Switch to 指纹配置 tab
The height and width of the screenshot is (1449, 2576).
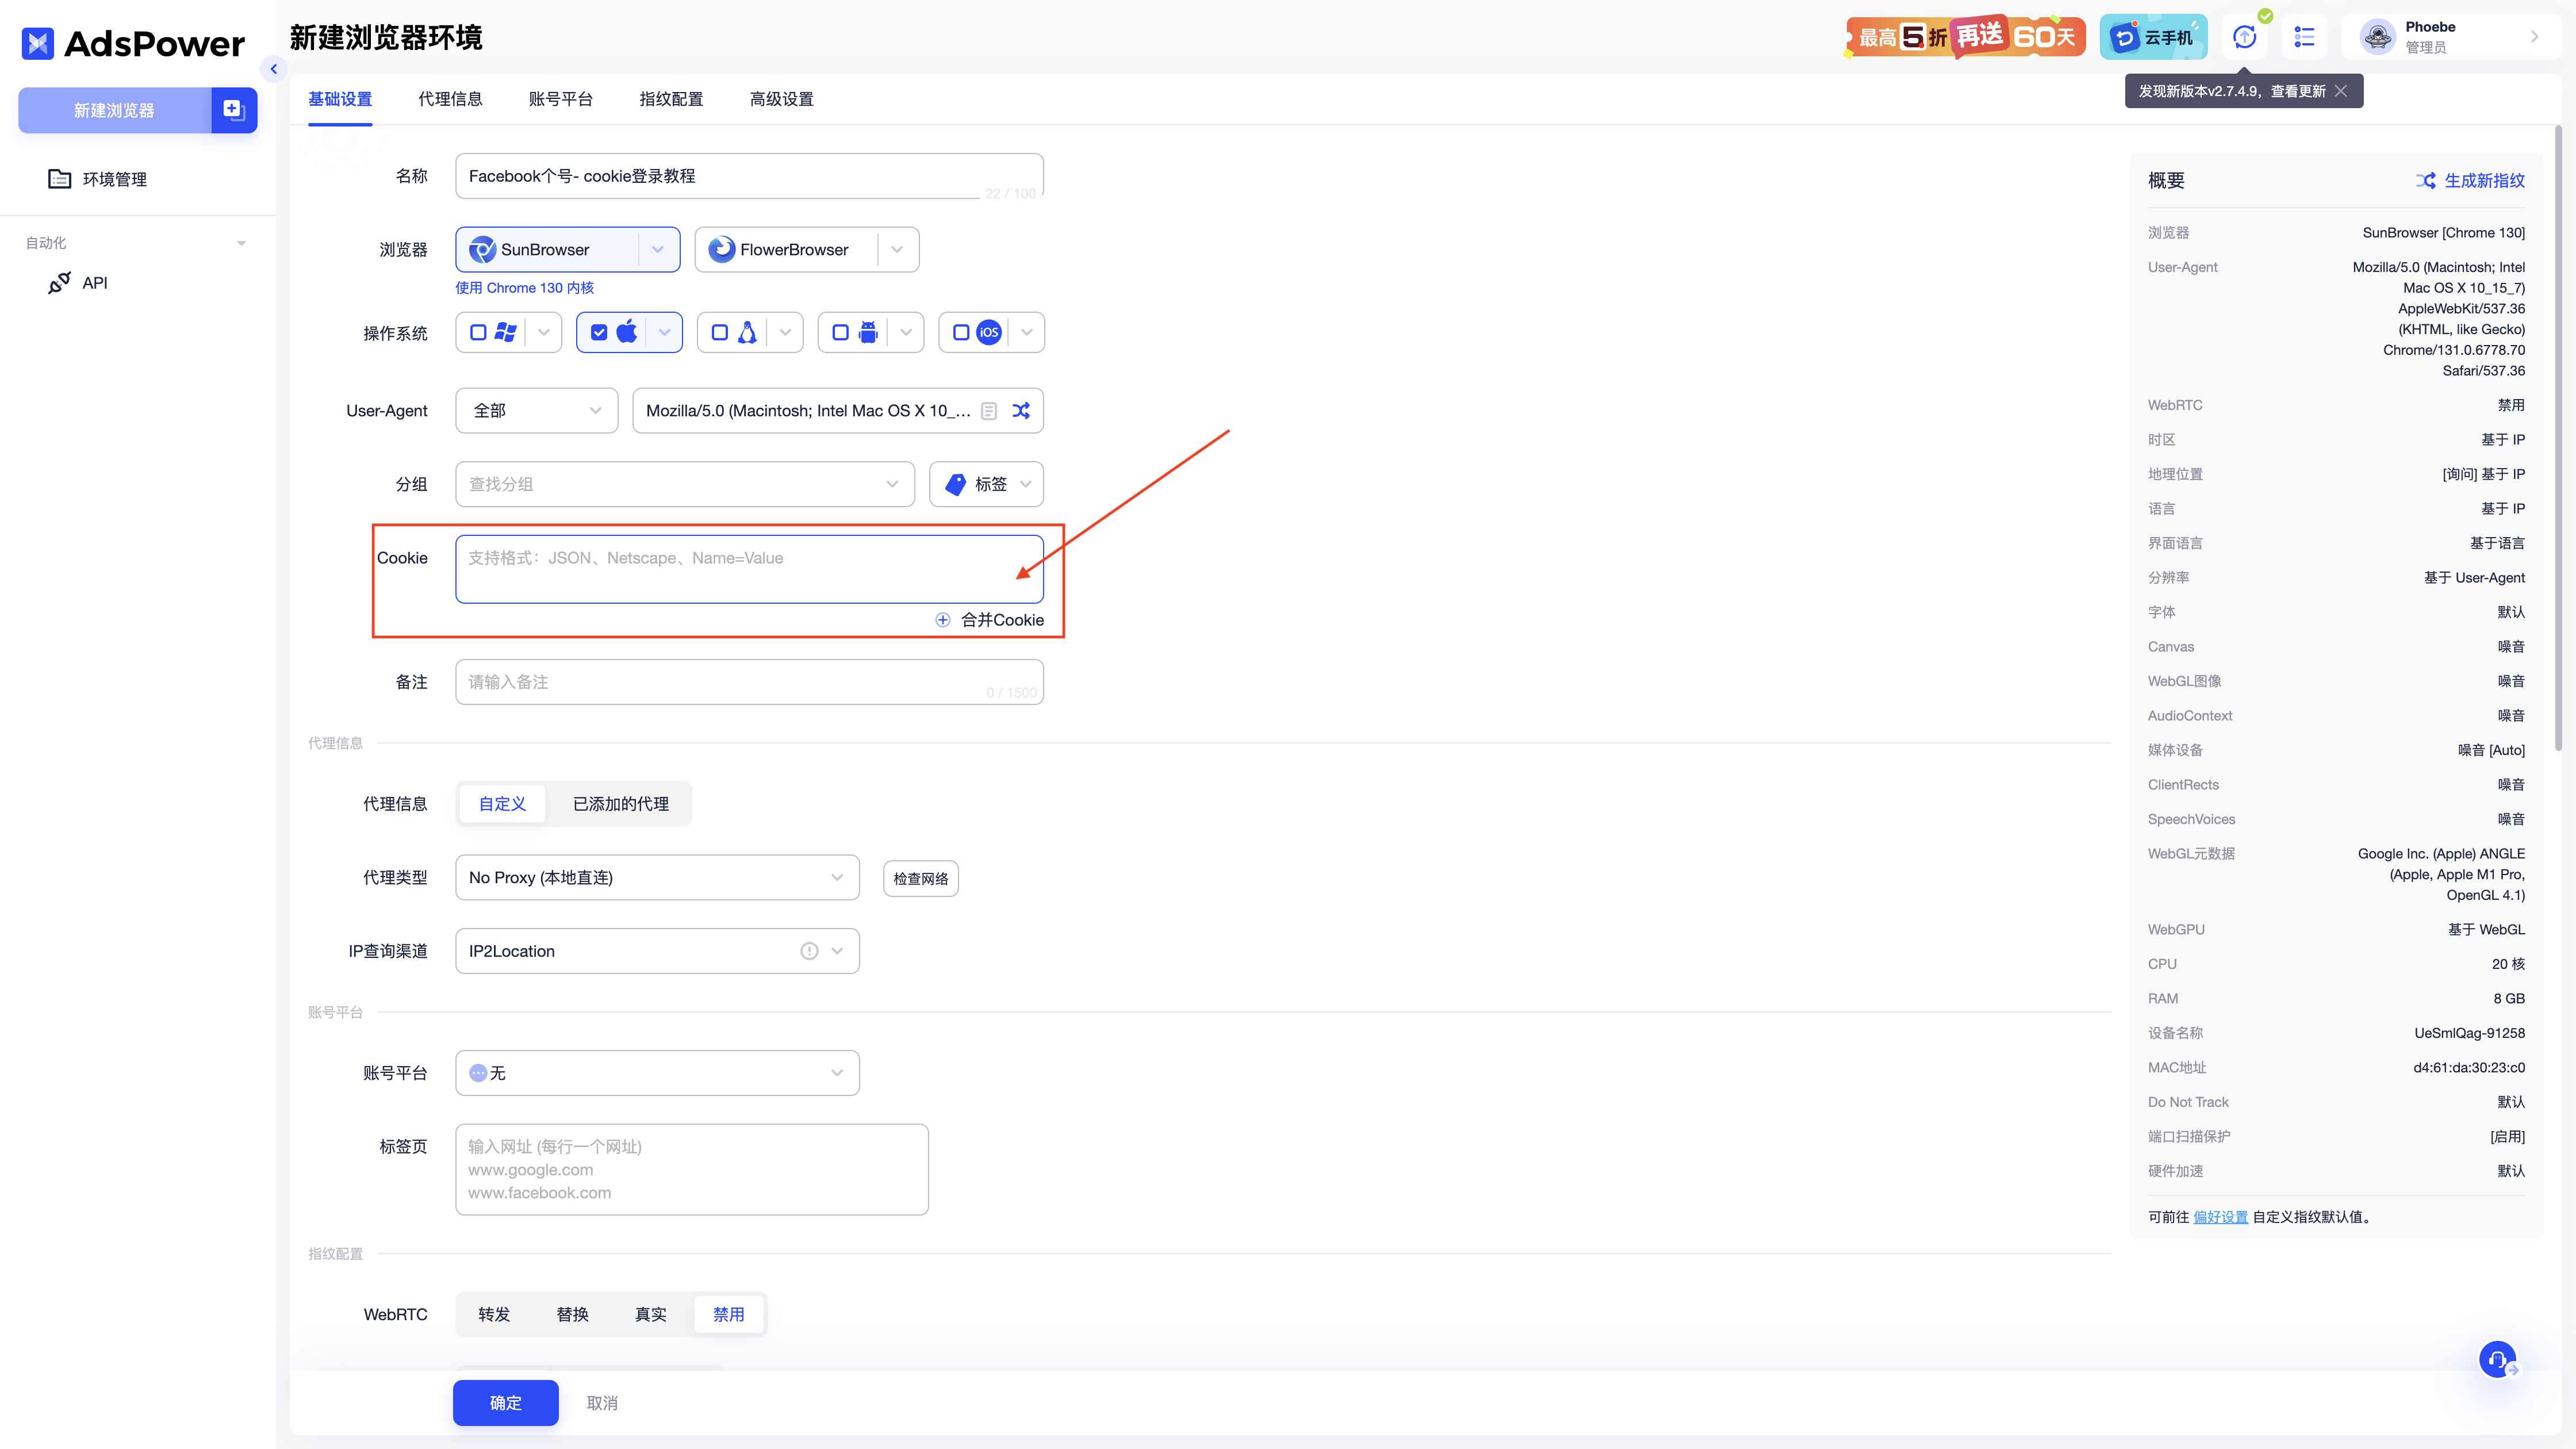[671, 99]
